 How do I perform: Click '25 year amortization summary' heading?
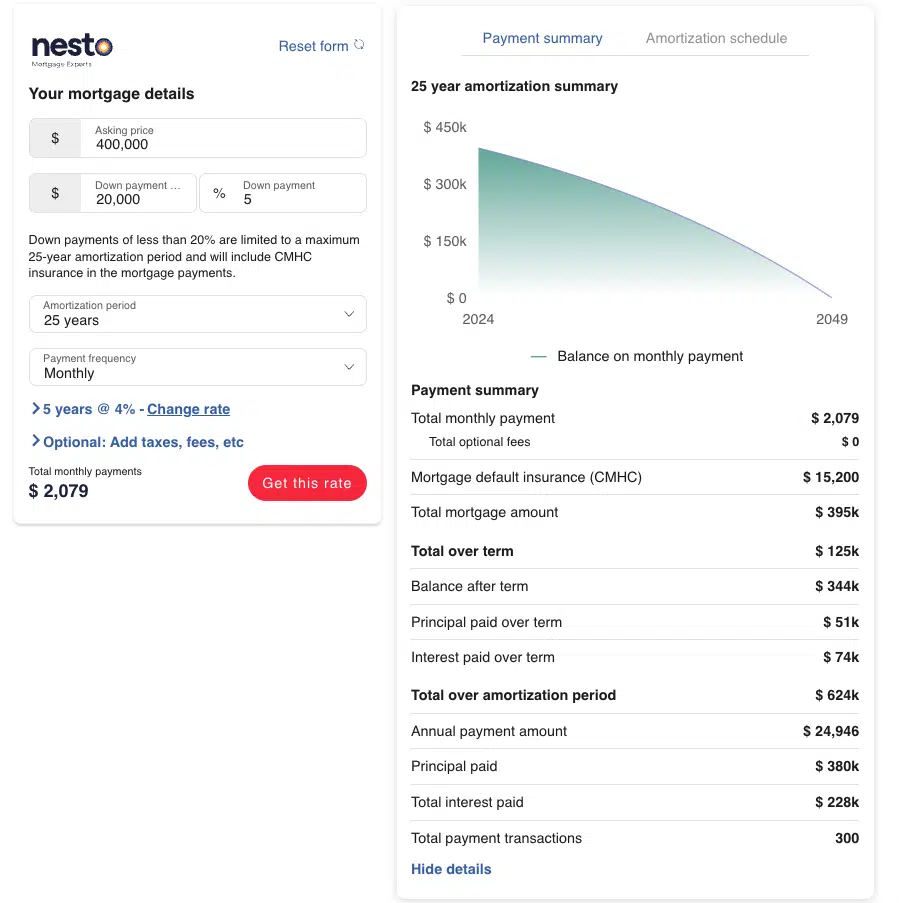pos(514,86)
